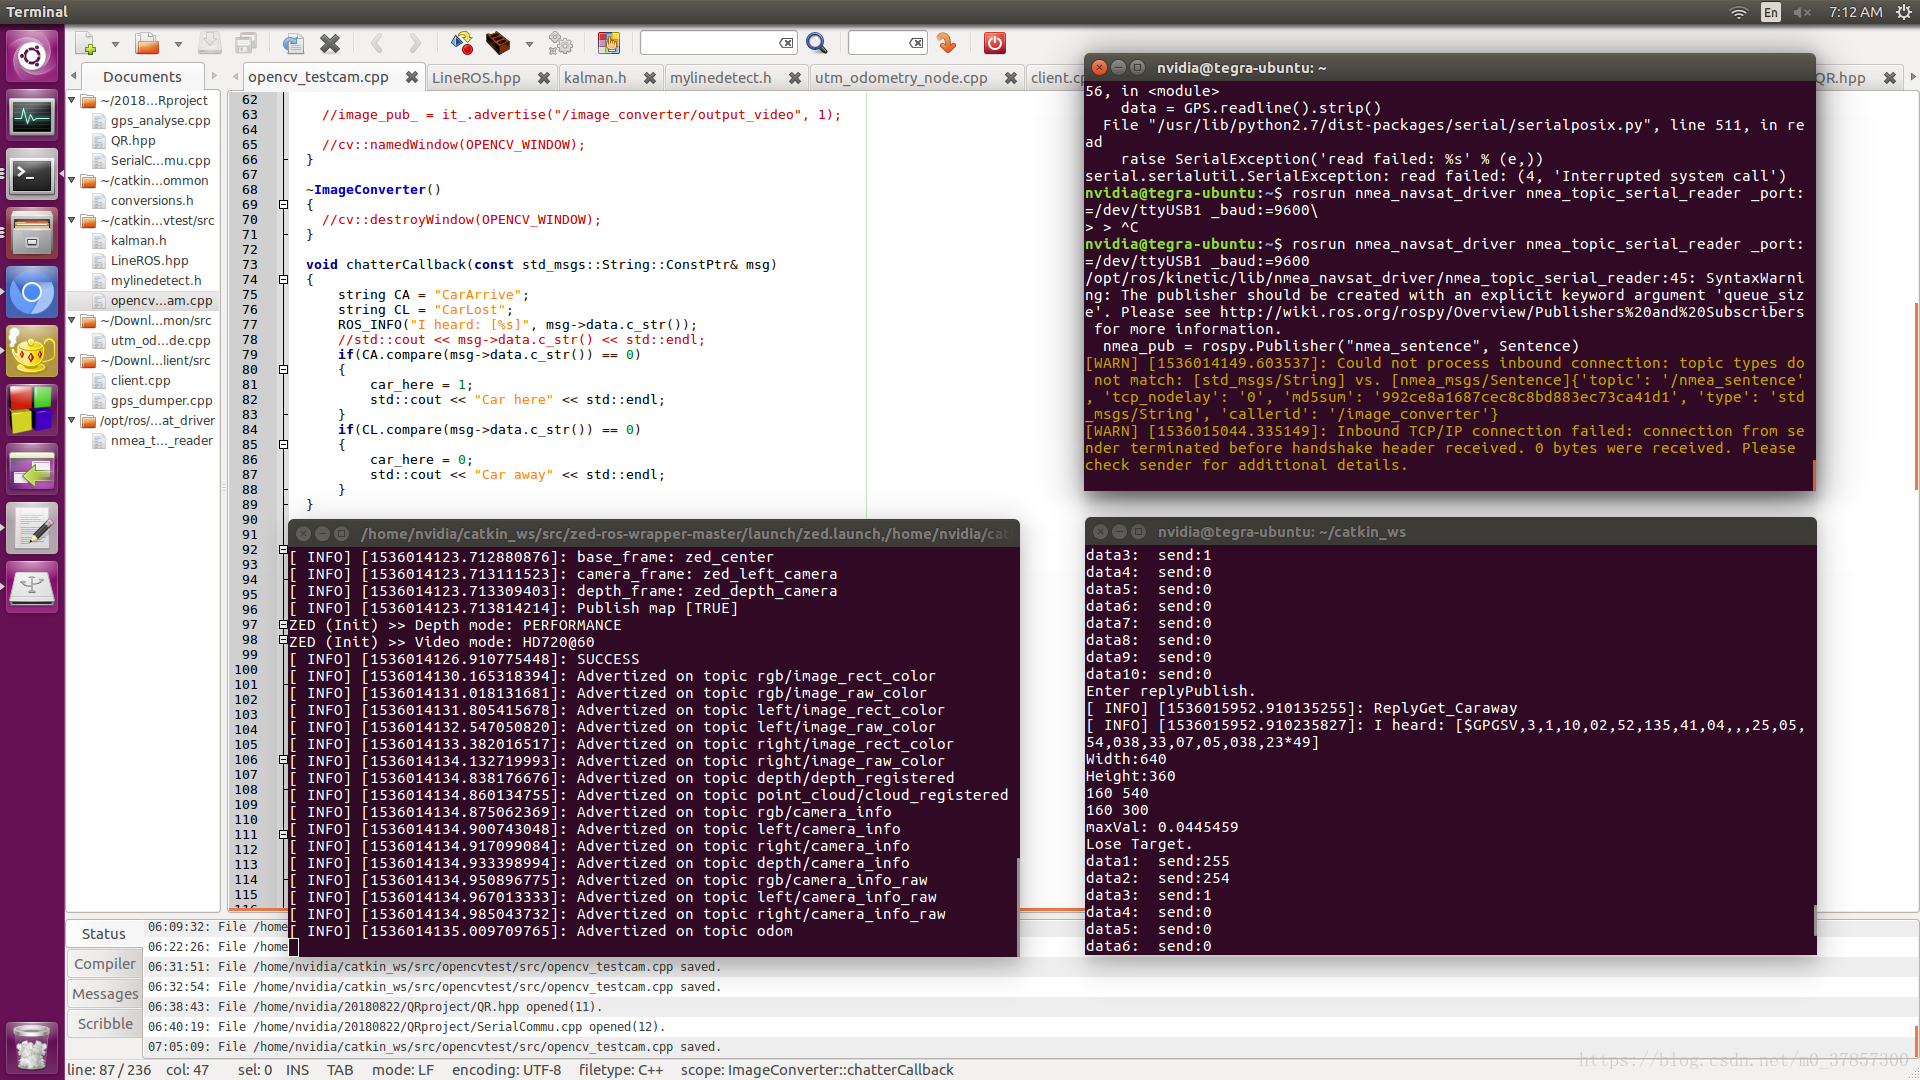
Task: Toggle fold marker at line 80
Action: tap(283, 370)
